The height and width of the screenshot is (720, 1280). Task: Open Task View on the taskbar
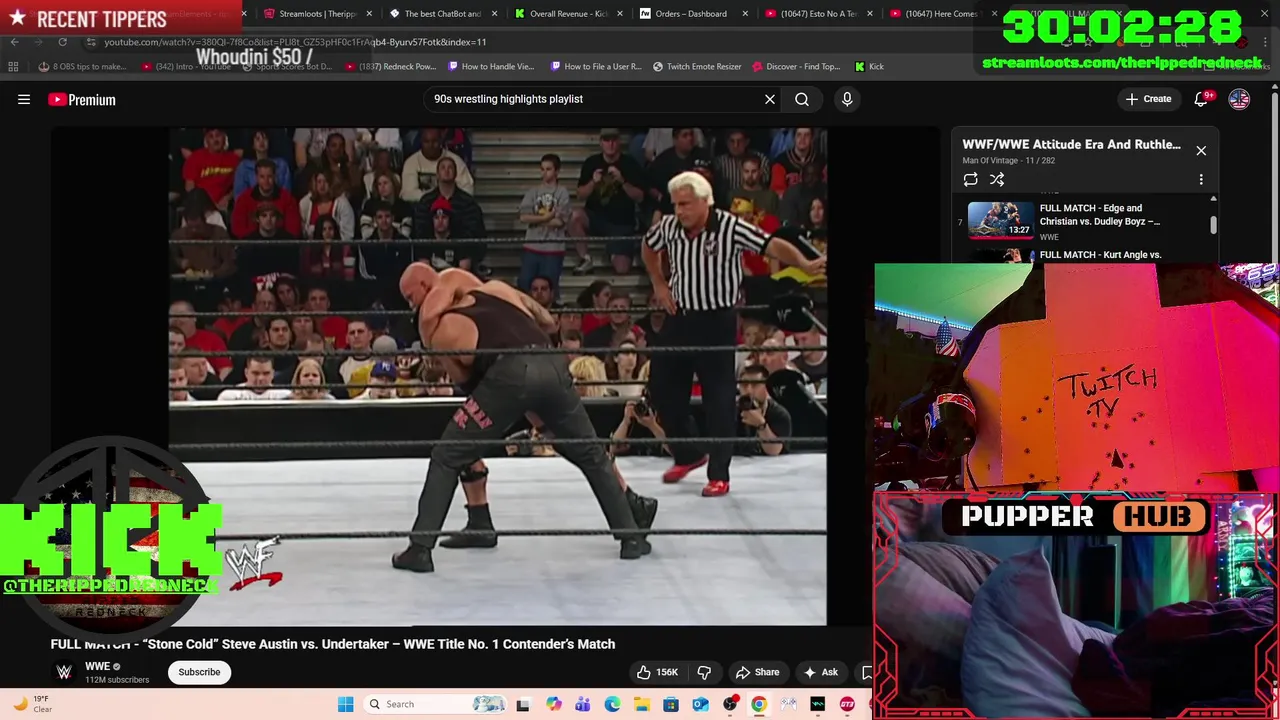(x=522, y=704)
